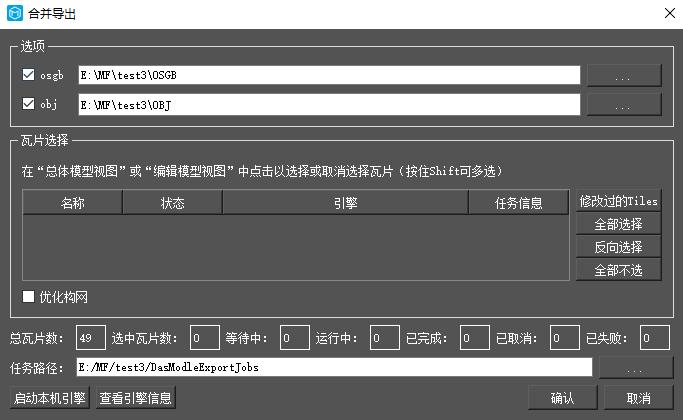The height and width of the screenshot is (420, 683).
Task: Click the 总瓦片数 value field
Action: 91,338
